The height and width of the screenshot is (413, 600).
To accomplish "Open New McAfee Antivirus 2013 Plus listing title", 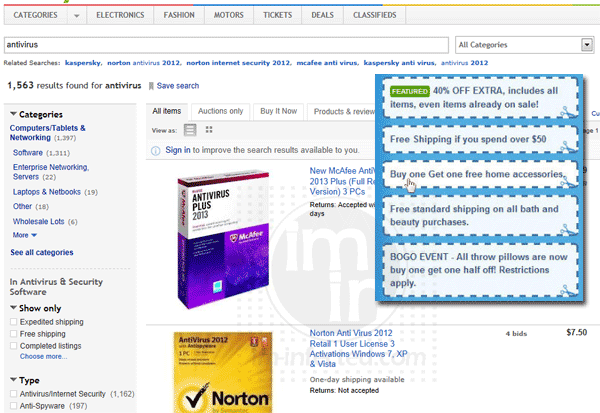I will tap(342, 181).
